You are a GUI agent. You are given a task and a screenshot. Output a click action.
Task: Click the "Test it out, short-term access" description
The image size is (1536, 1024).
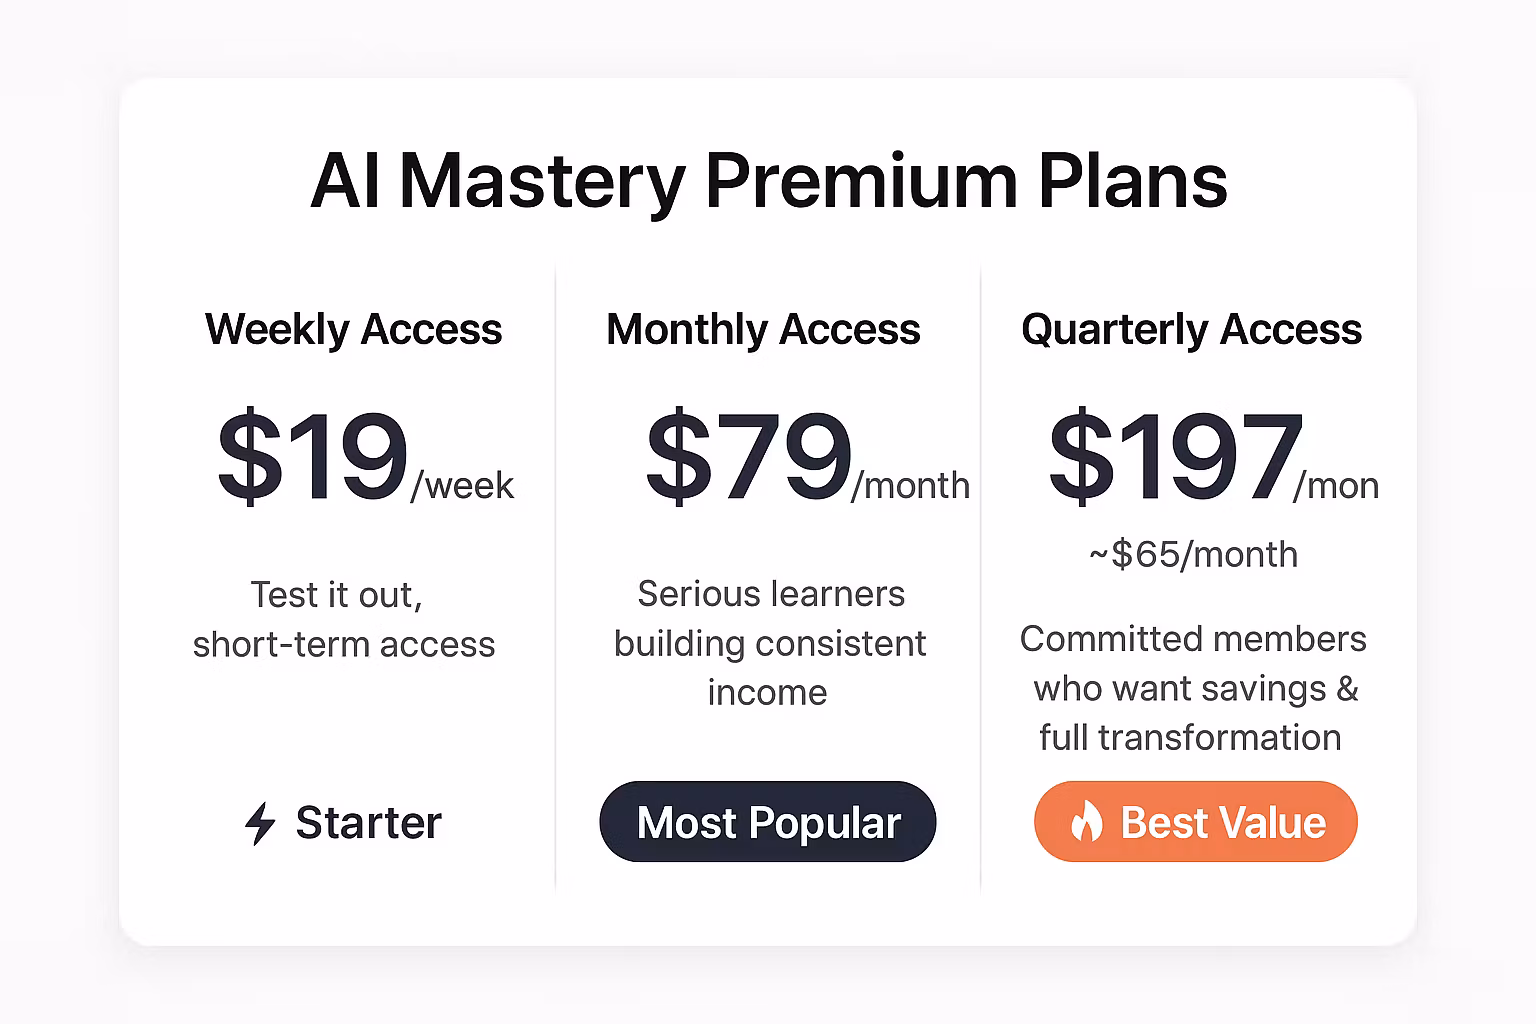pos(343,619)
